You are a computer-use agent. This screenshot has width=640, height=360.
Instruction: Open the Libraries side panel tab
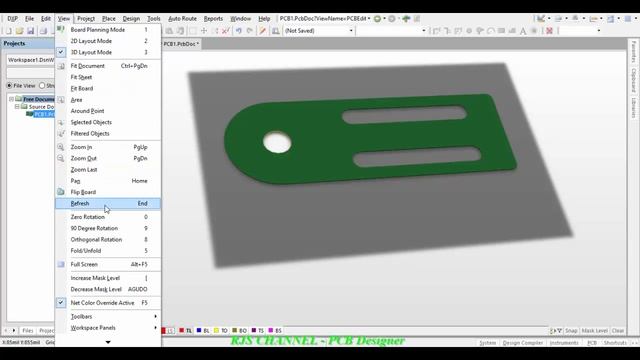point(633,107)
